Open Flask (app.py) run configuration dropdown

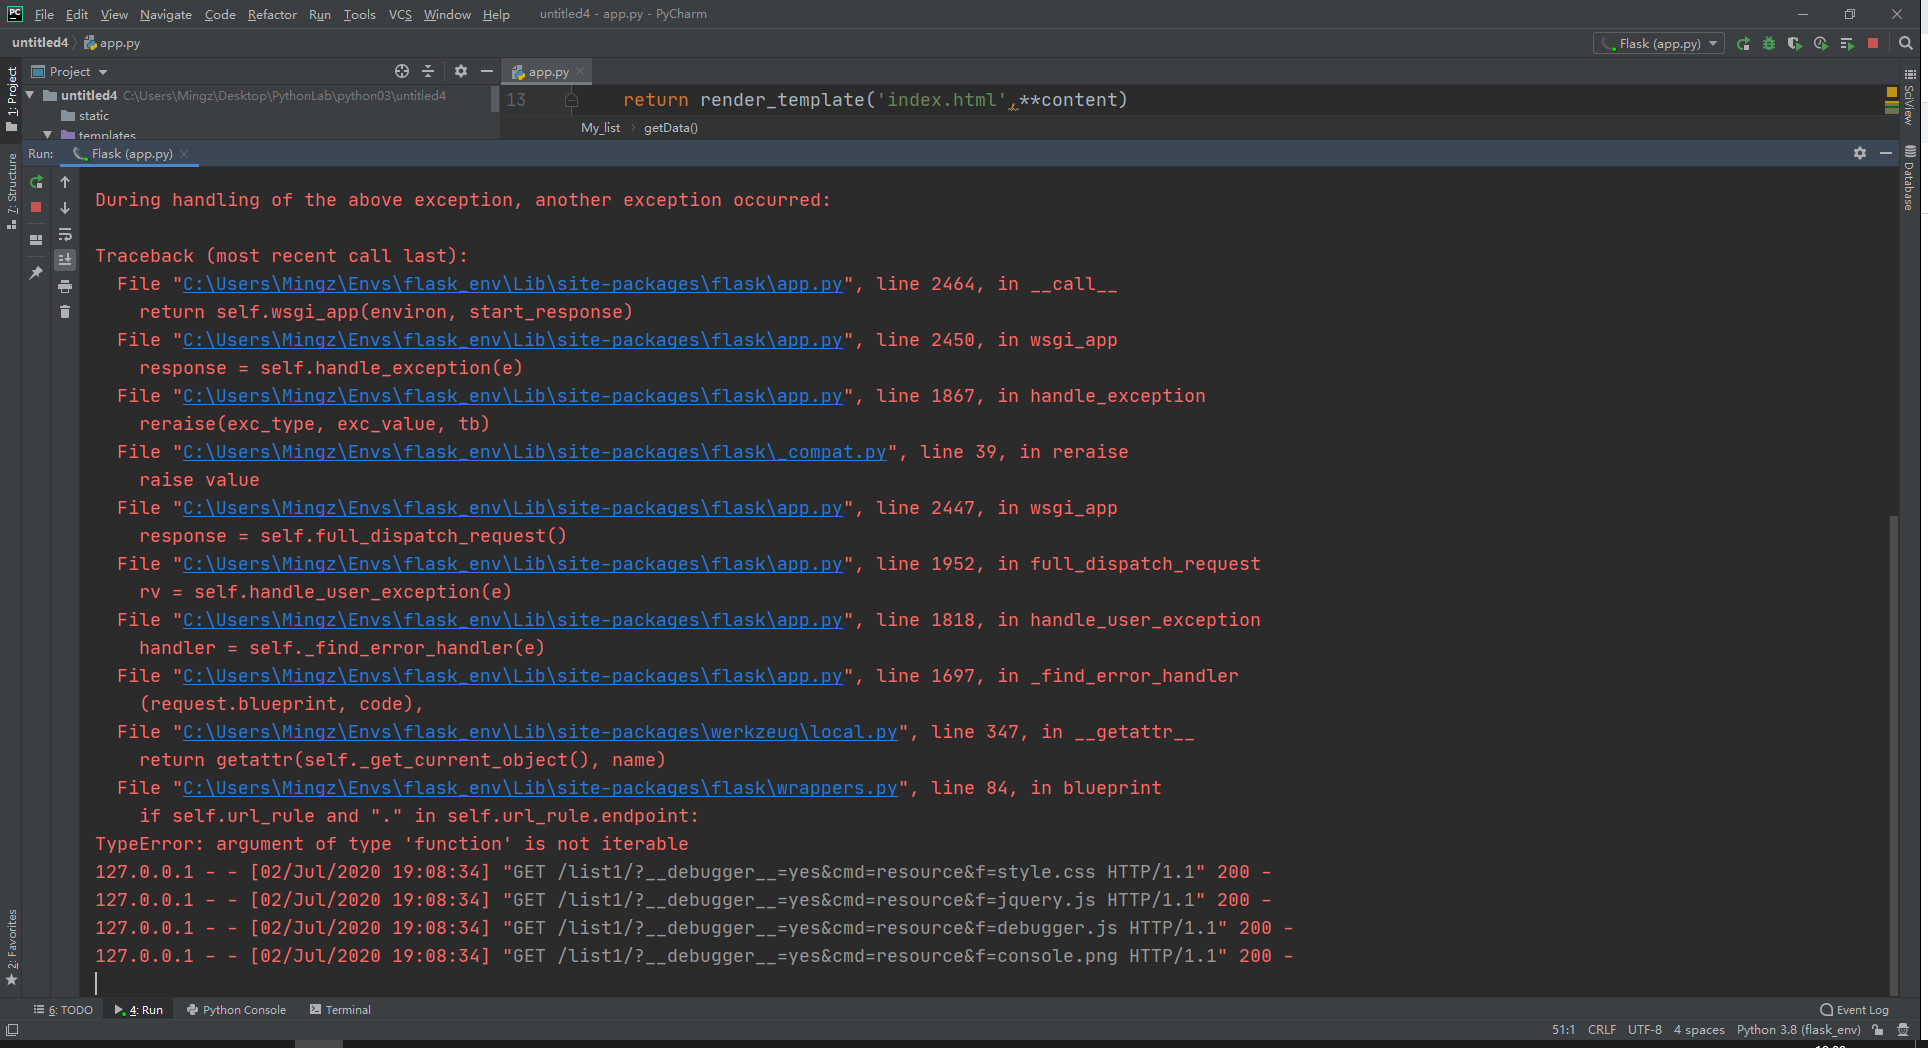coord(1659,43)
